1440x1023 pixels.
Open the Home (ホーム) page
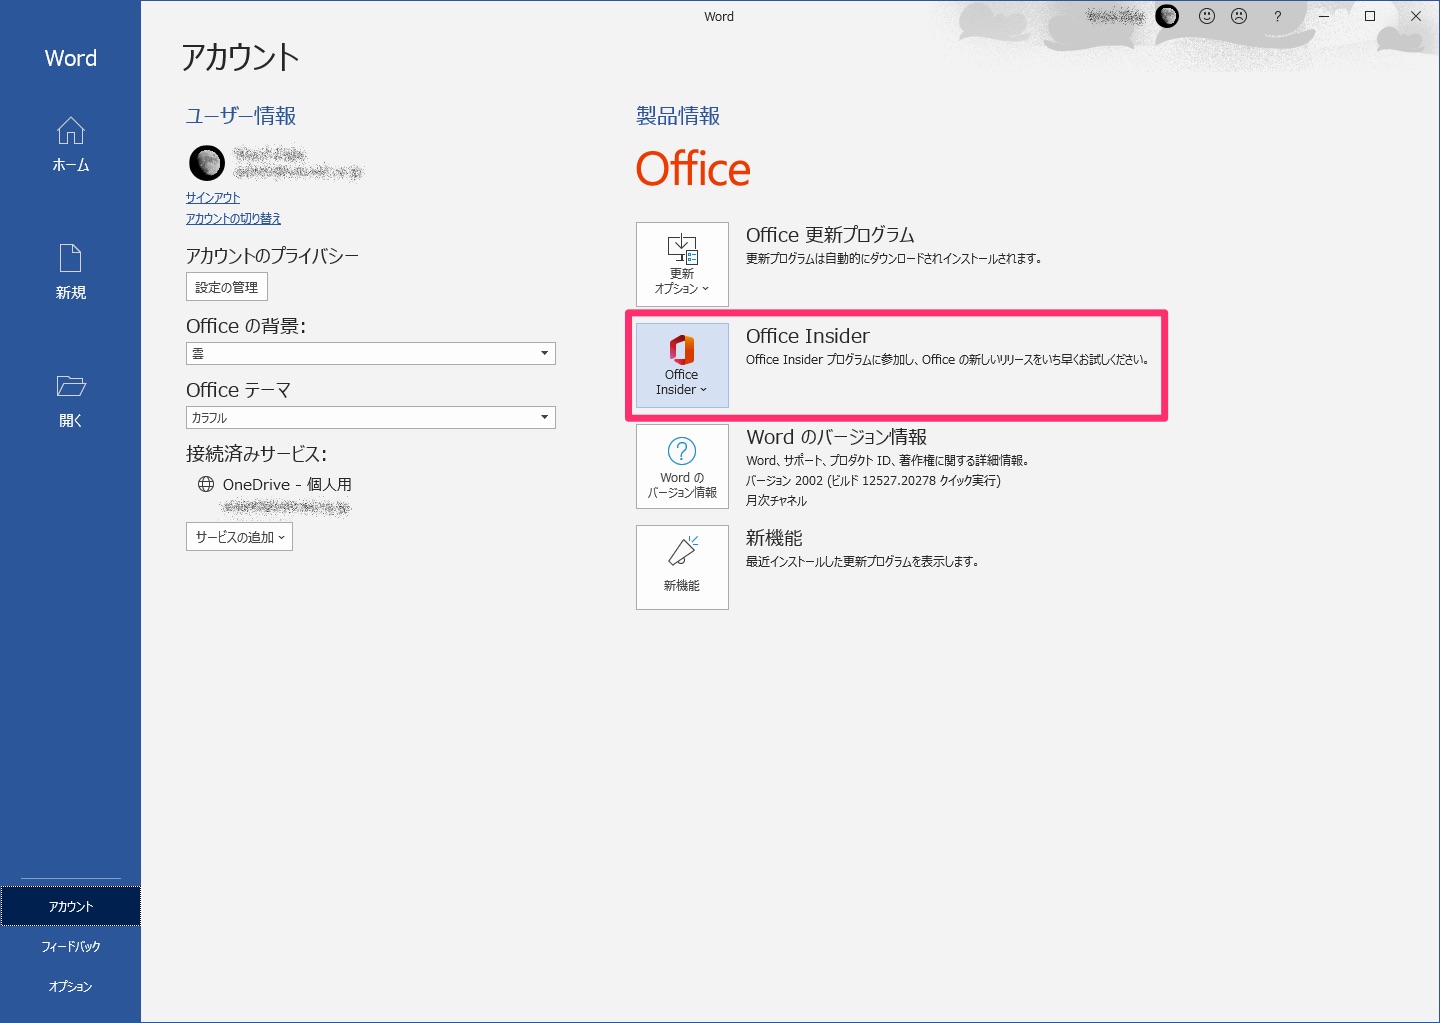click(70, 145)
